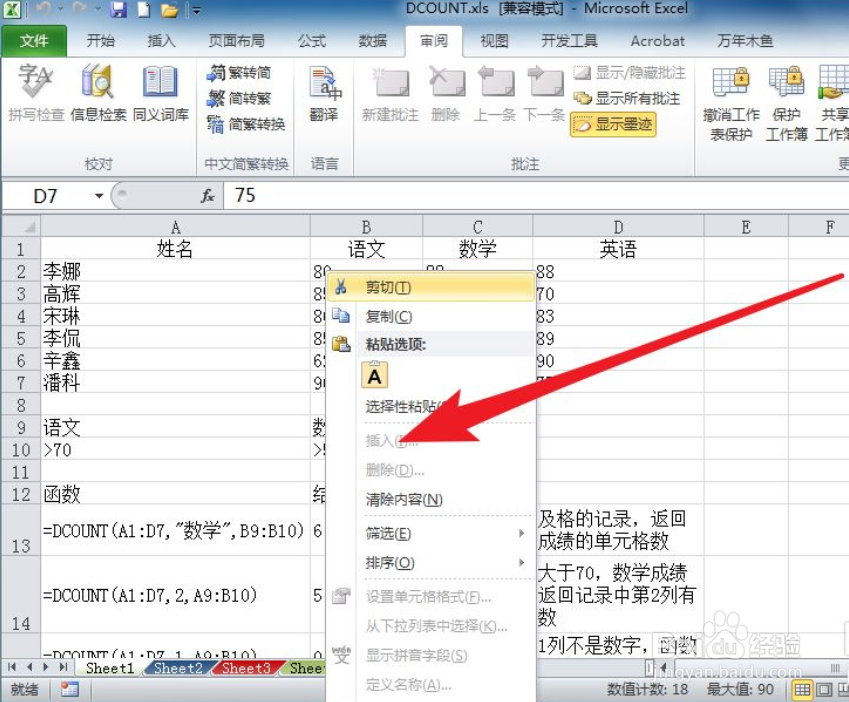The height and width of the screenshot is (702, 849).
Task: Switch to 页面布局 (Page Layout) tab
Action: coord(237,41)
